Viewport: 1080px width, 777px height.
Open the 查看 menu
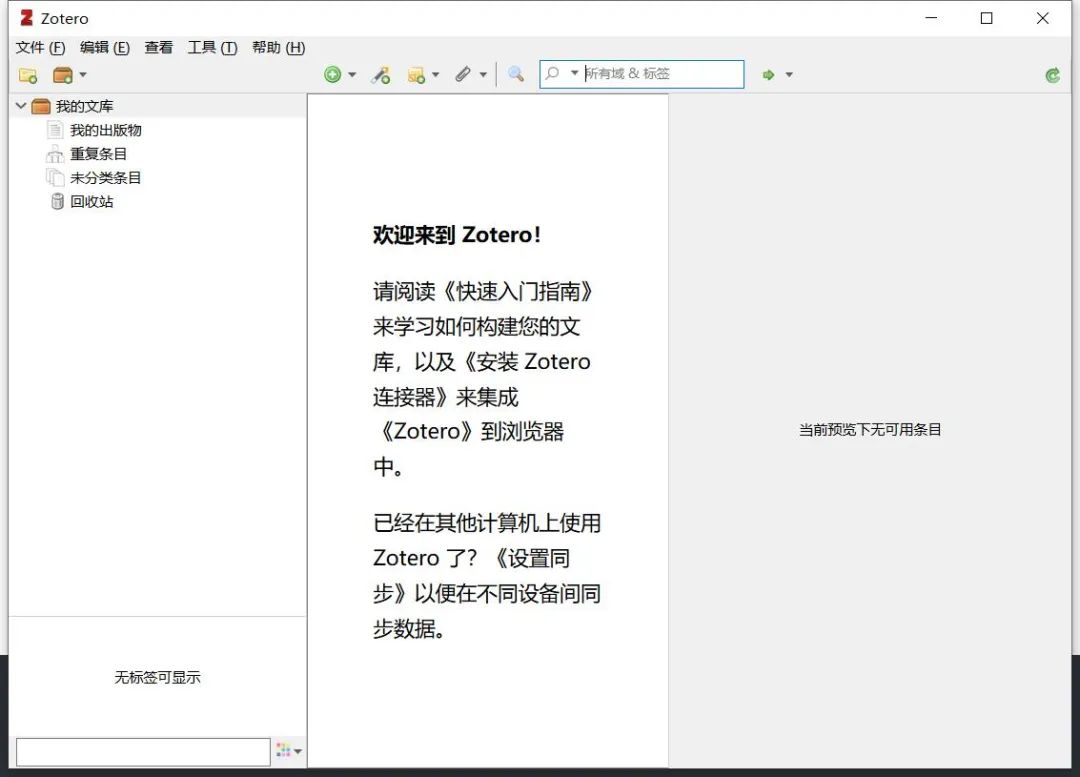(x=158, y=48)
